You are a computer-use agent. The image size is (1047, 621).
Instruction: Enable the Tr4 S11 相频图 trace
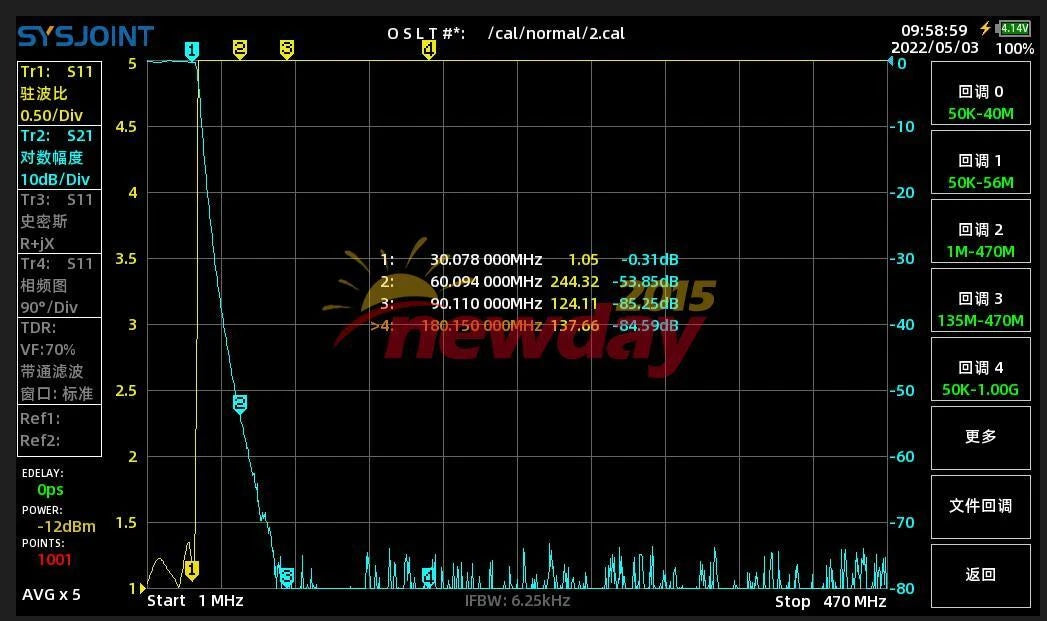[x=59, y=285]
